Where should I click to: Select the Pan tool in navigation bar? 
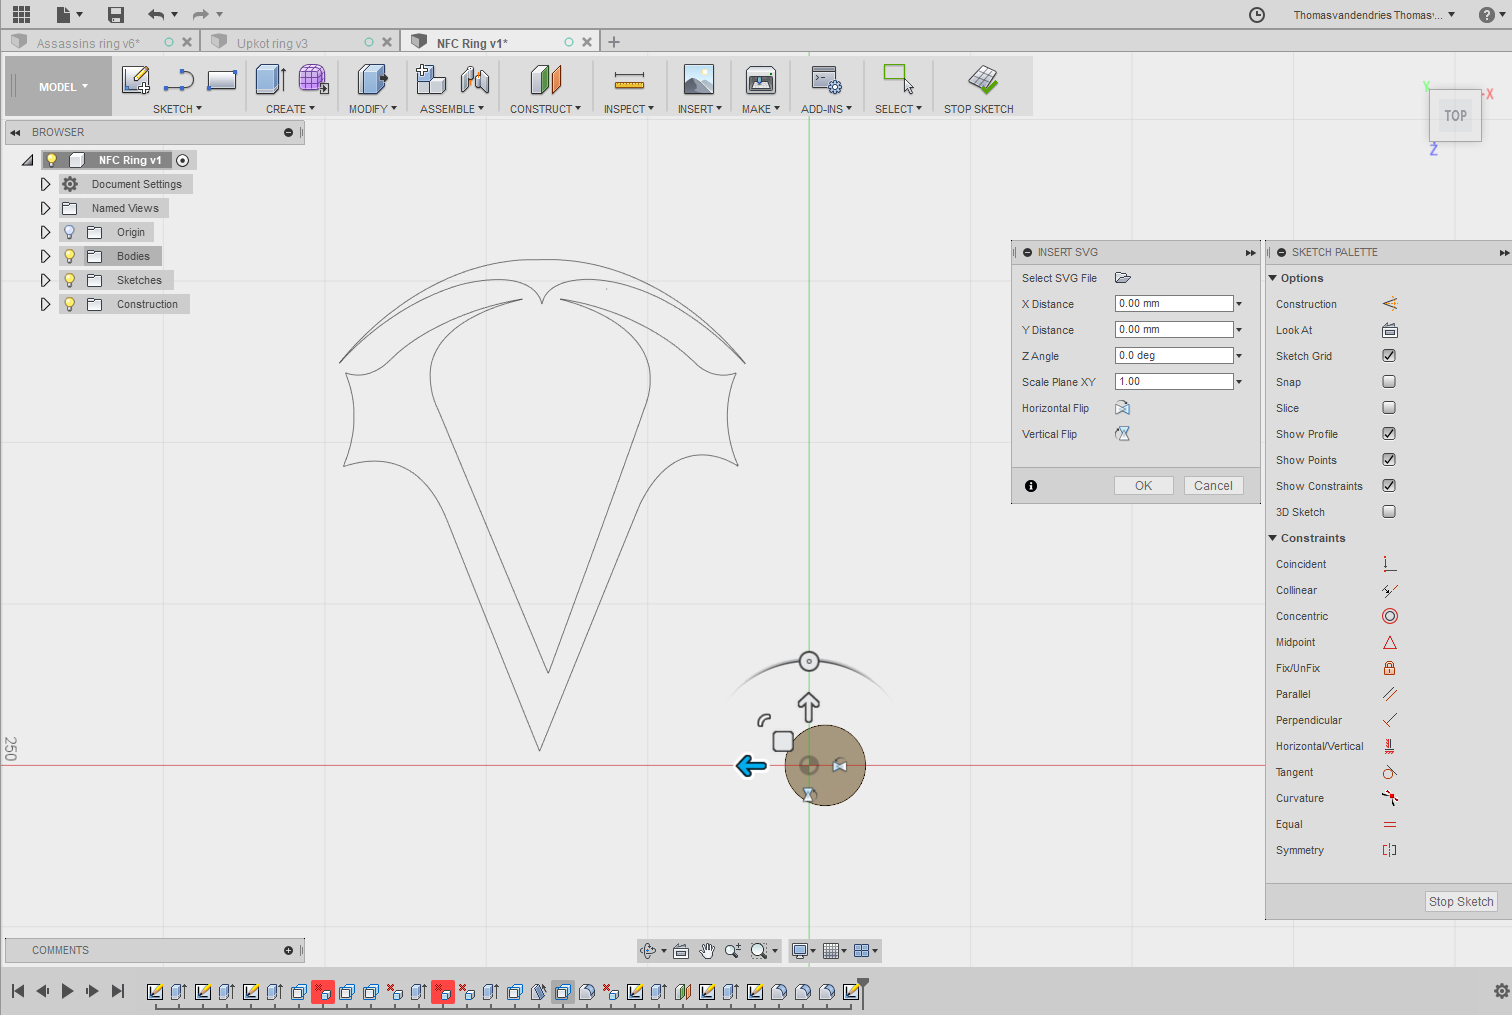point(707,950)
